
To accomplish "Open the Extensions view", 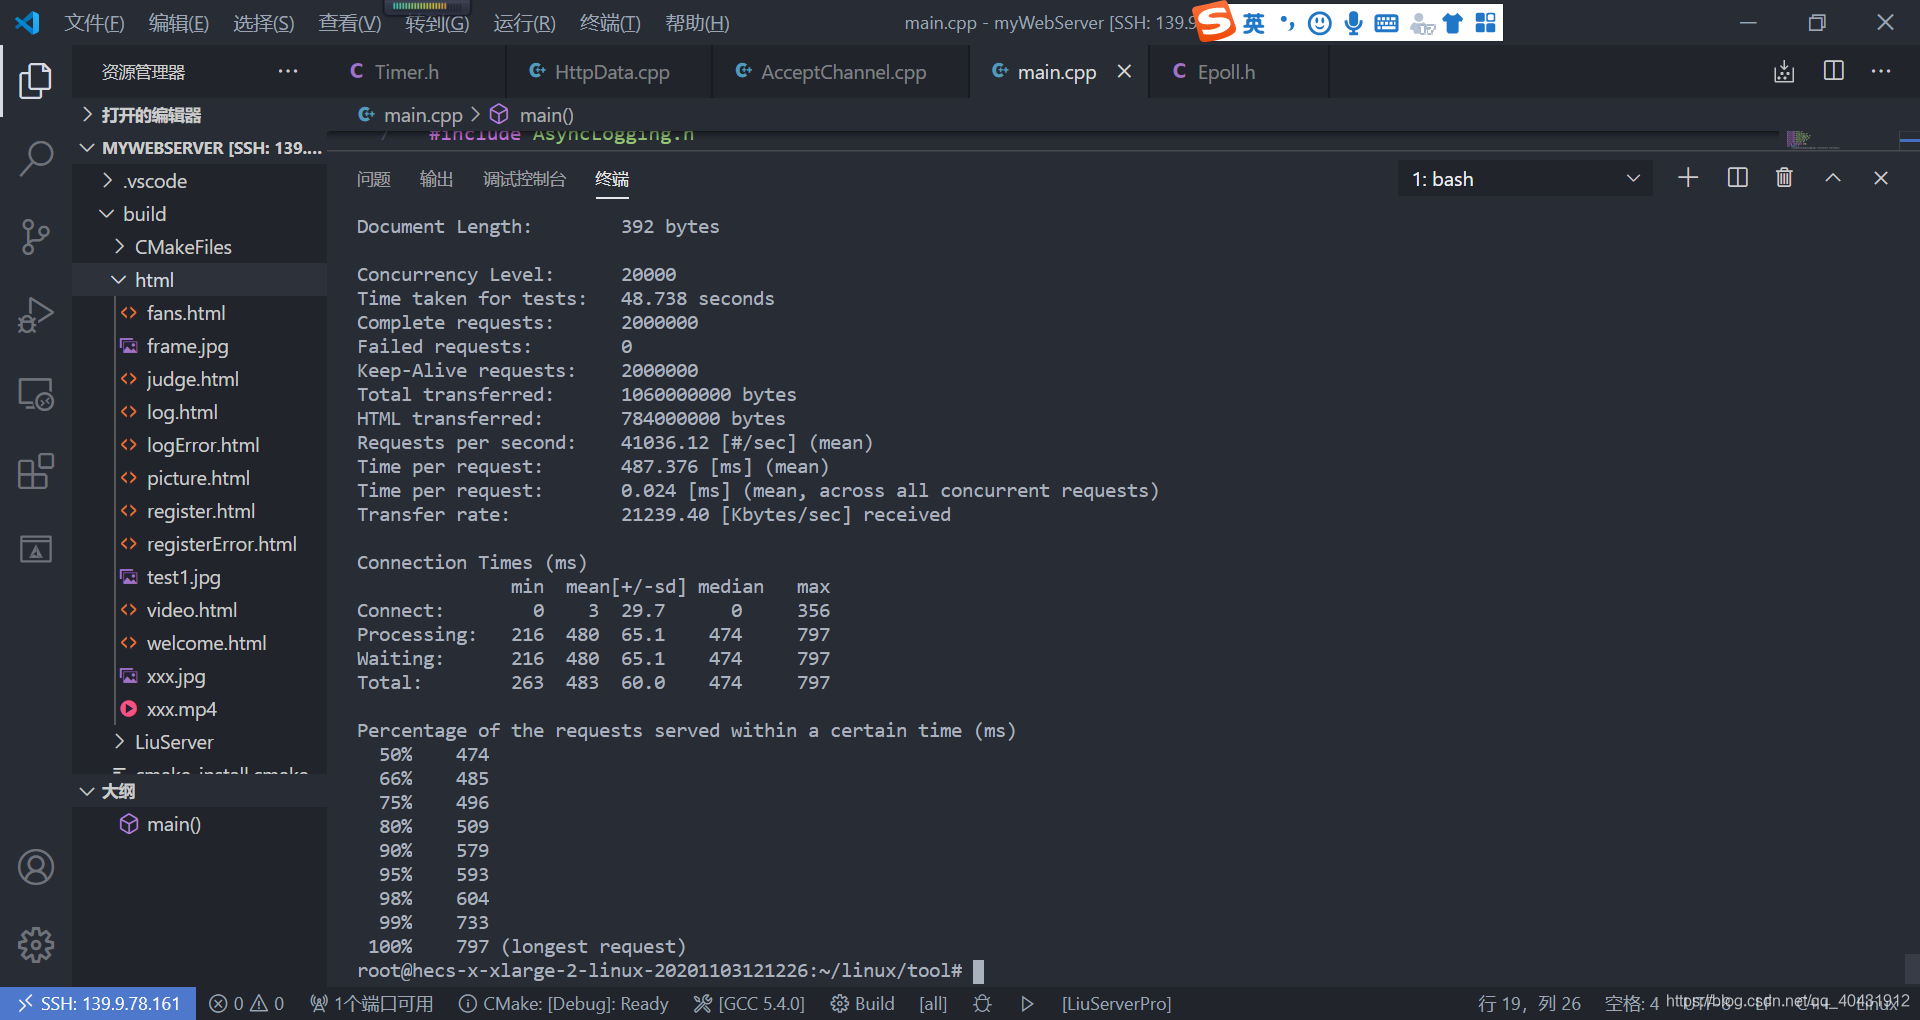I will tap(36, 471).
